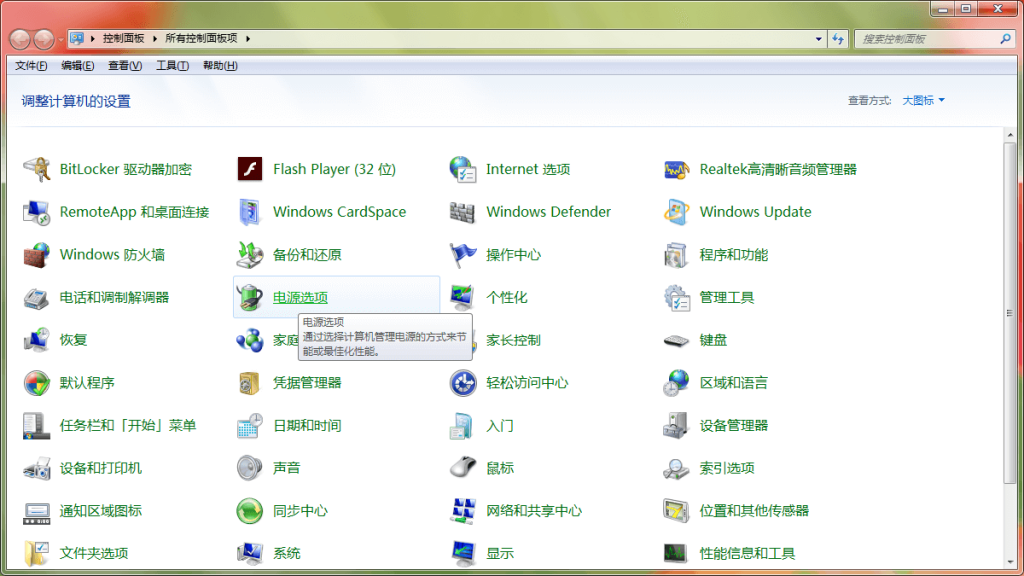Open the Windows CardSpace icon
This screenshot has height=576, width=1024.
pos(249,212)
